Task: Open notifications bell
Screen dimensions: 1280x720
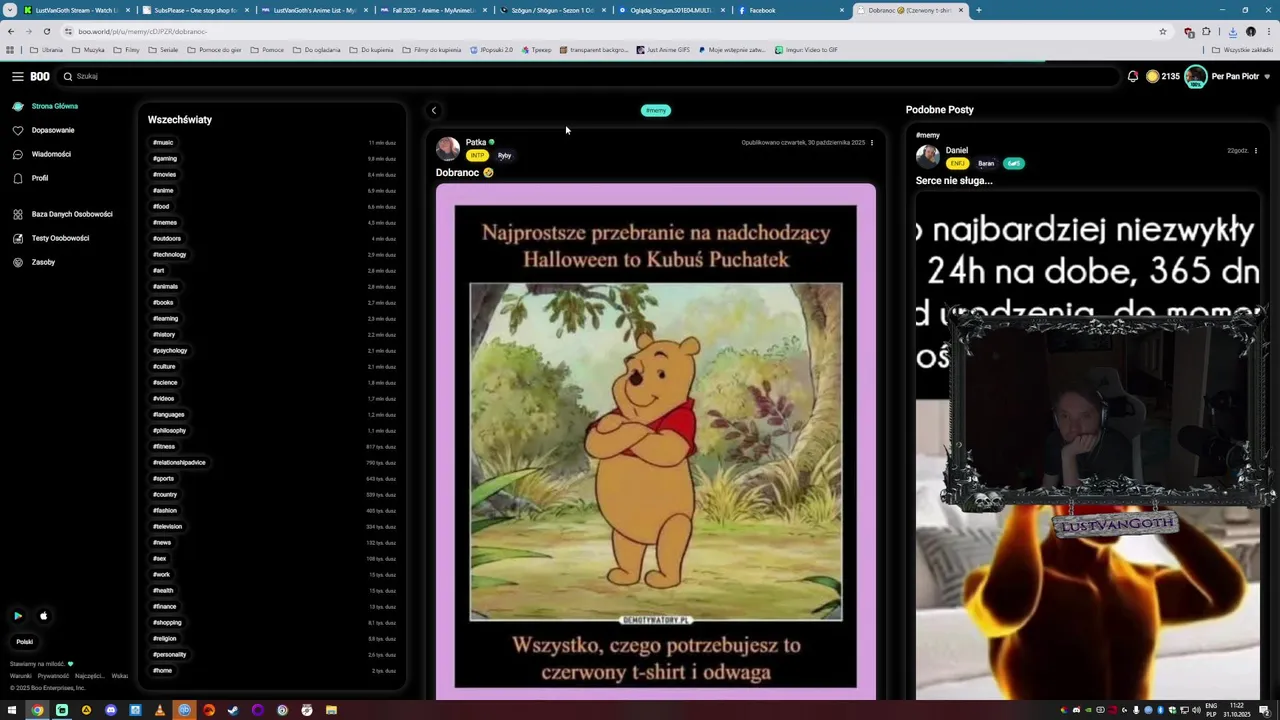Action: (x=1133, y=76)
